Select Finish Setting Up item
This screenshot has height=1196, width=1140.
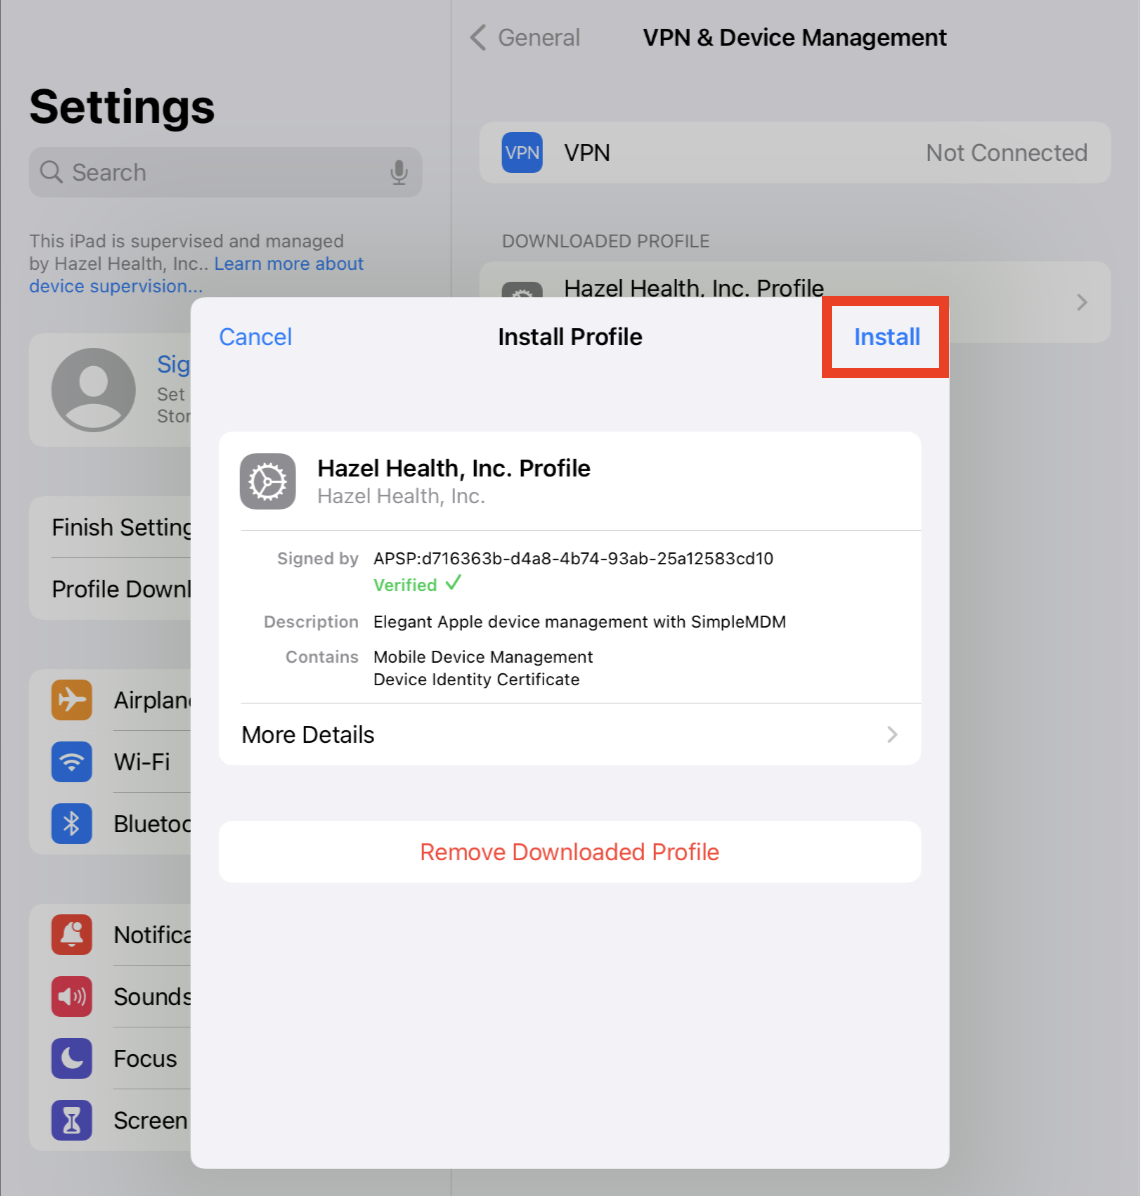[121, 527]
